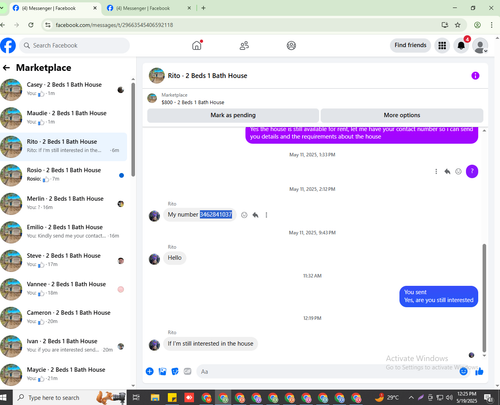Show hidden tray icons
The width and height of the screenshot is (500, 405).
[x=411, y=397]
